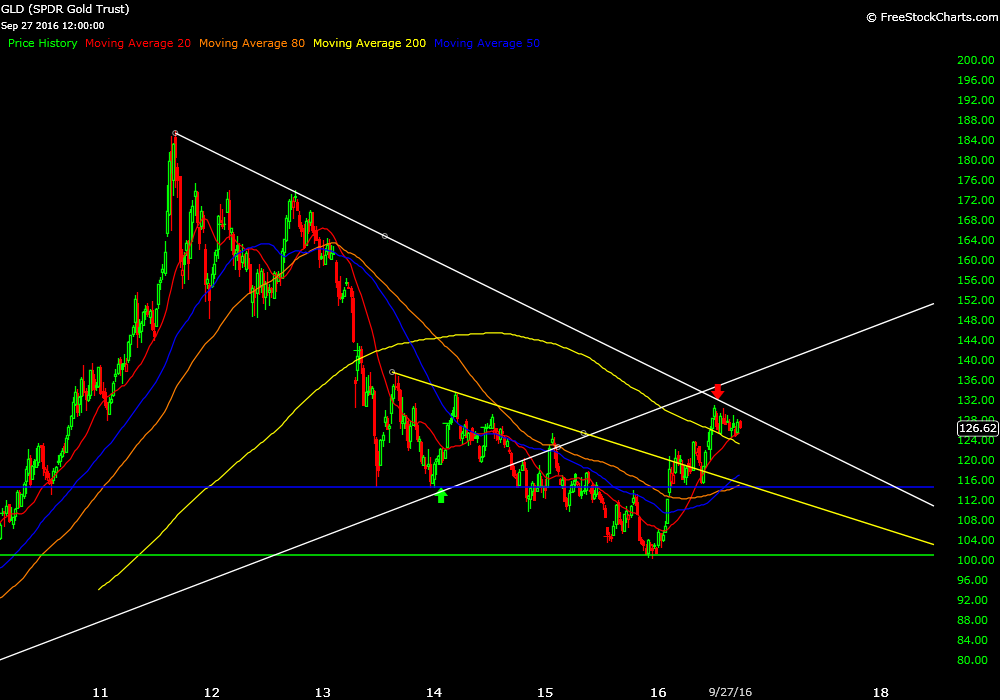The width and height of the screenshot is (1000, 700).
Task: Select the green horizontal support line
Action: (300, 555)
